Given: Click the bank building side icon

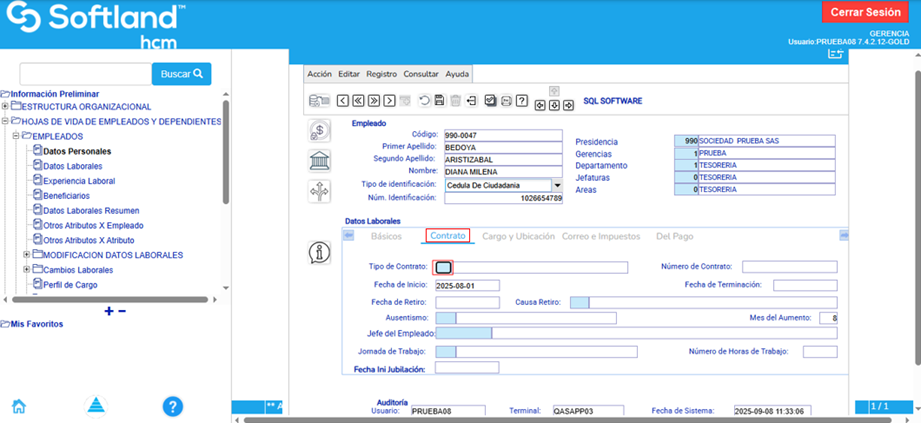Looking at the screenshot, I should (x=319, y=161).
